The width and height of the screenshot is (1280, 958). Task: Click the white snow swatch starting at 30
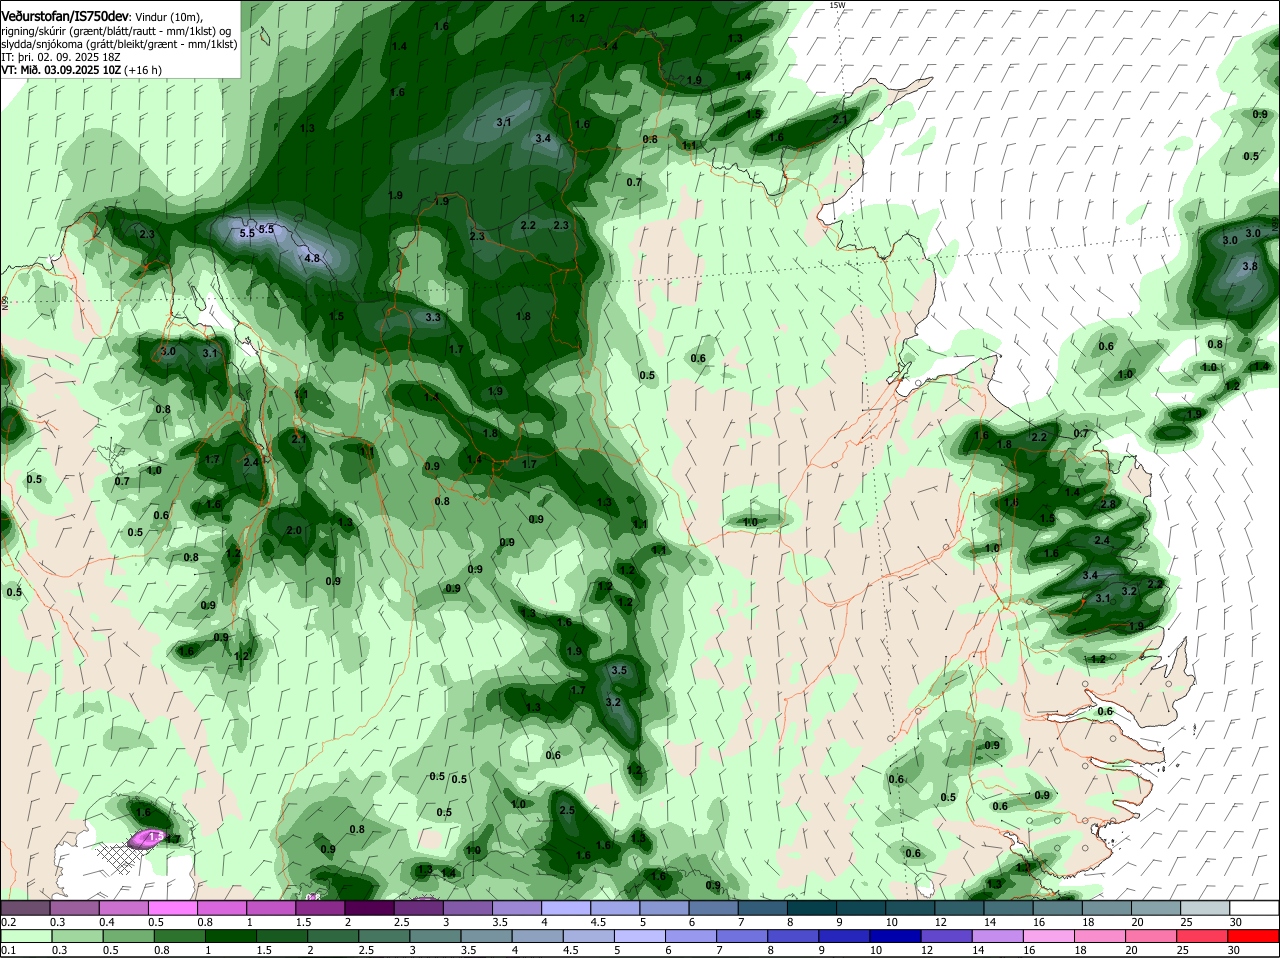pyautogui.click(x=1255, y=908)
